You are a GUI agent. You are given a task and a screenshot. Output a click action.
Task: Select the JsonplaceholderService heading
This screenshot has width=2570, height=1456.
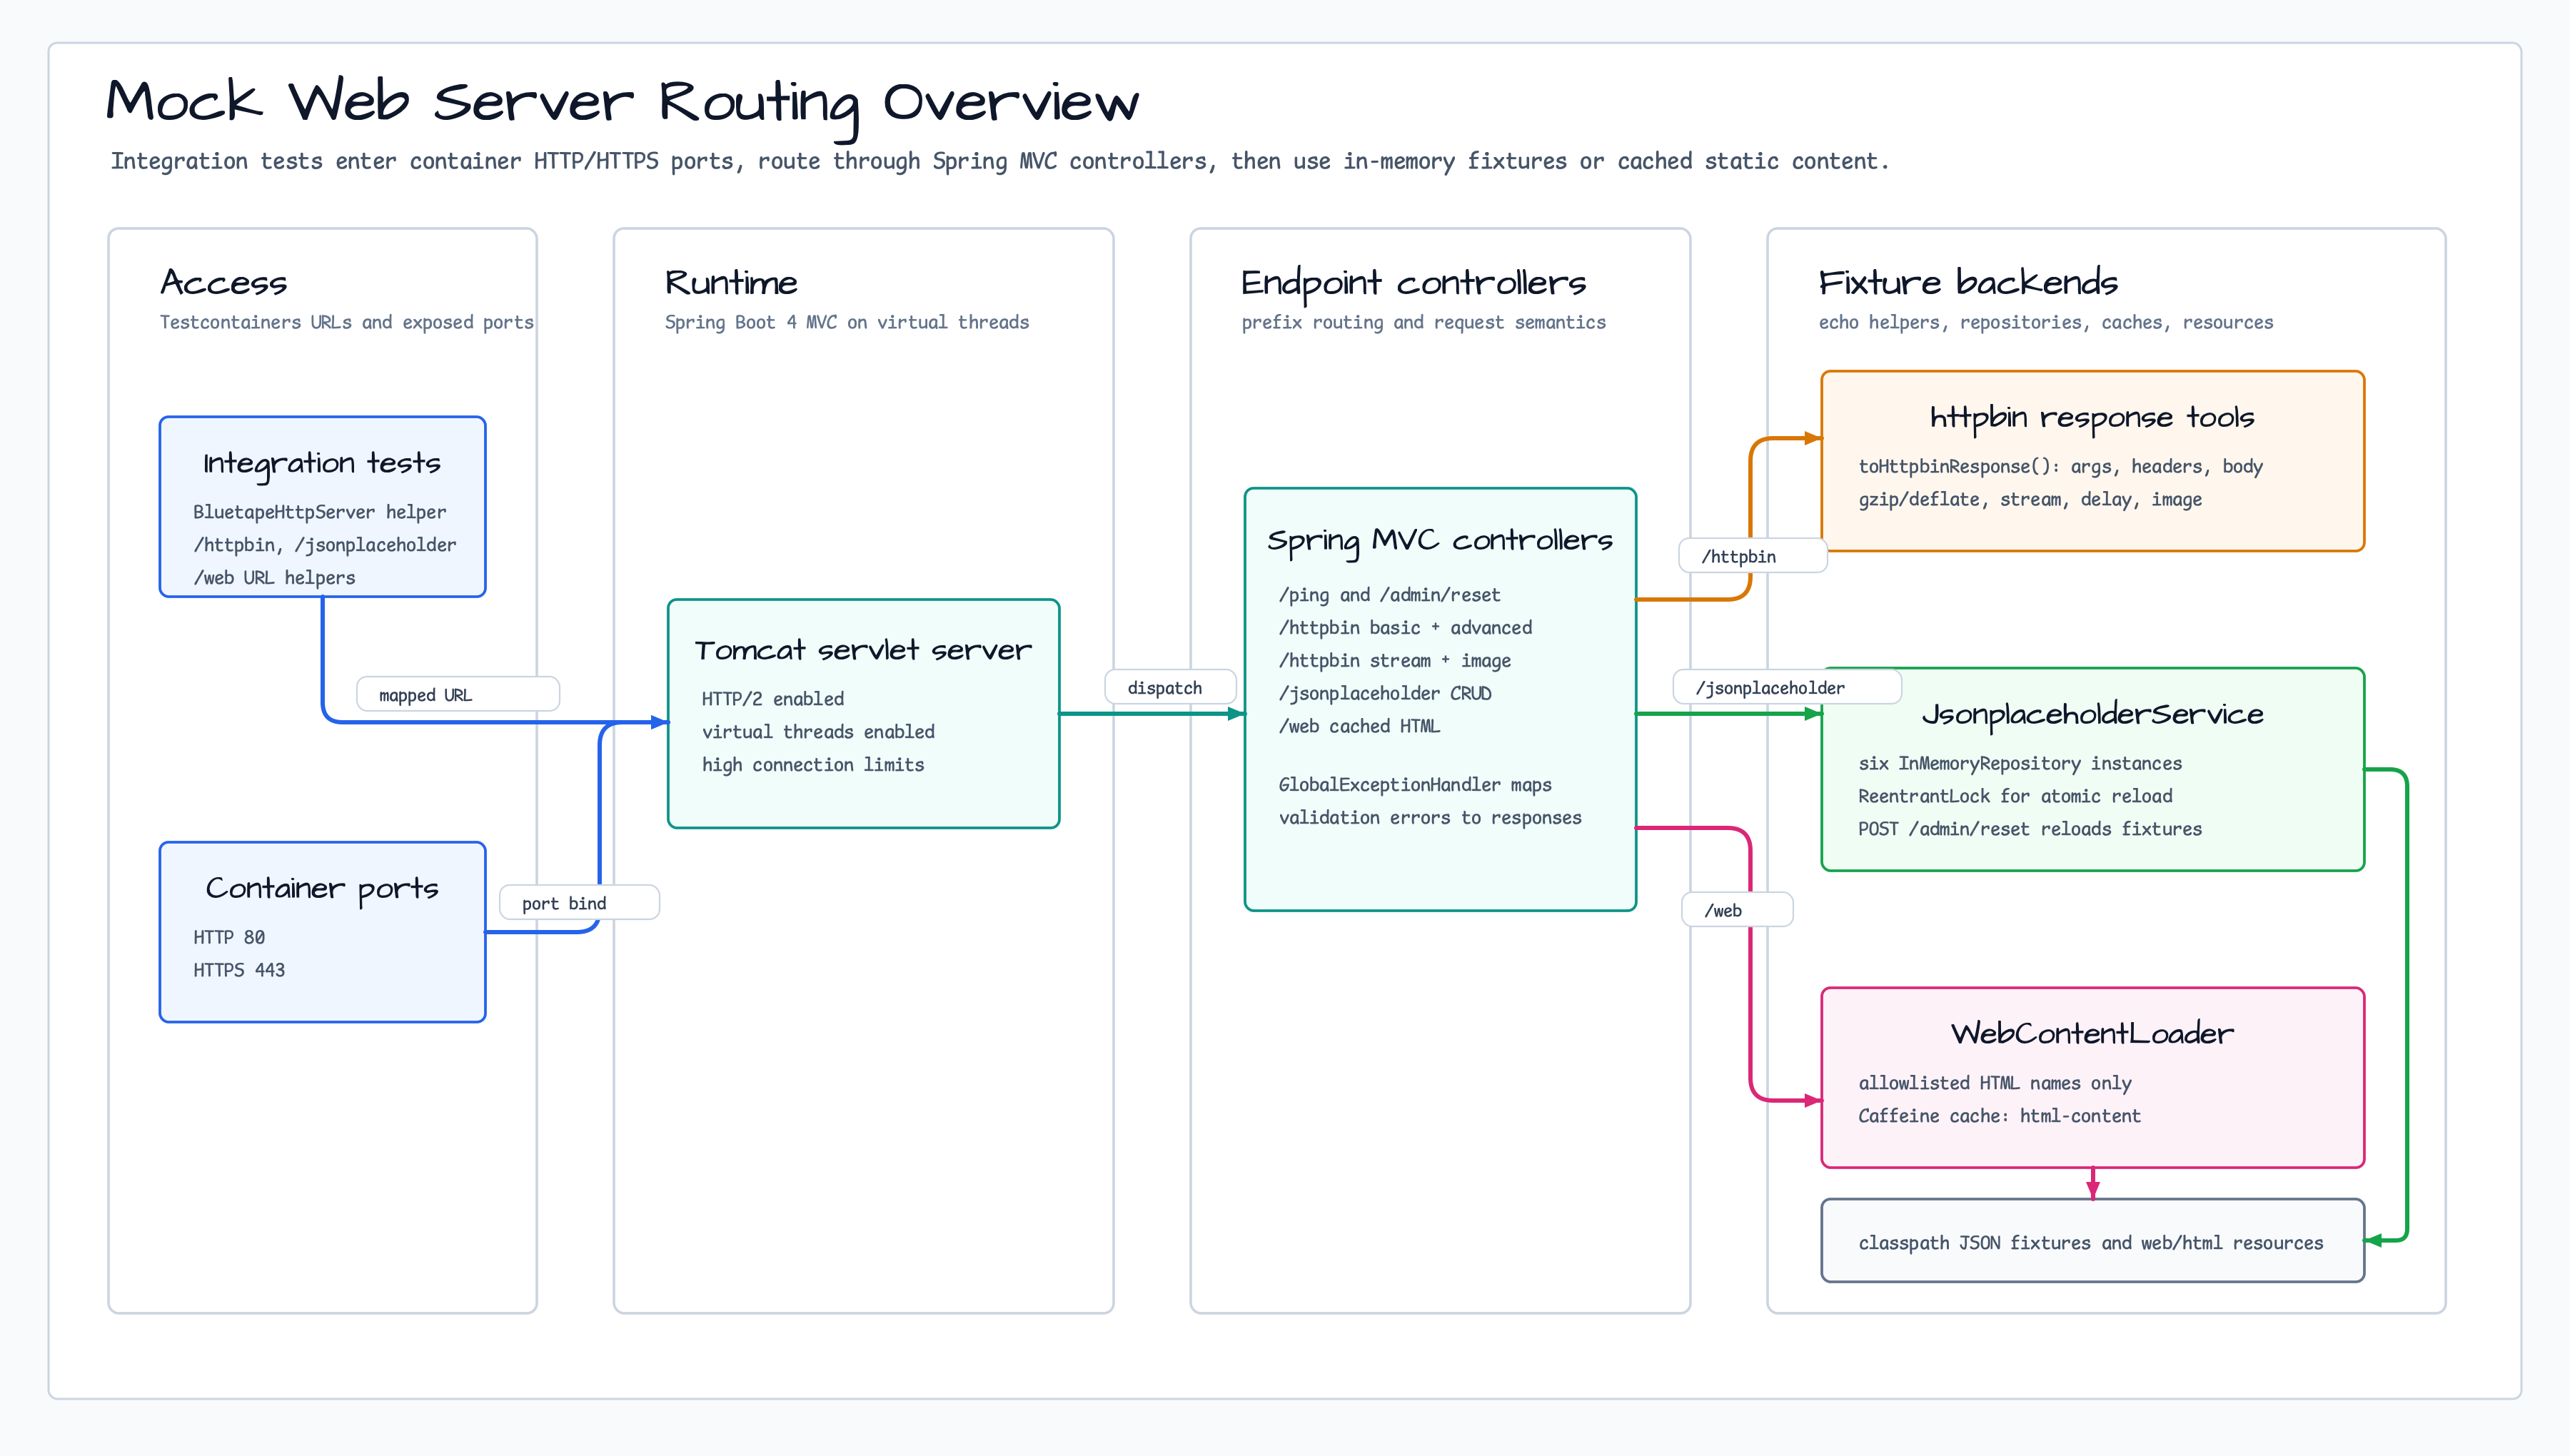2092,714
